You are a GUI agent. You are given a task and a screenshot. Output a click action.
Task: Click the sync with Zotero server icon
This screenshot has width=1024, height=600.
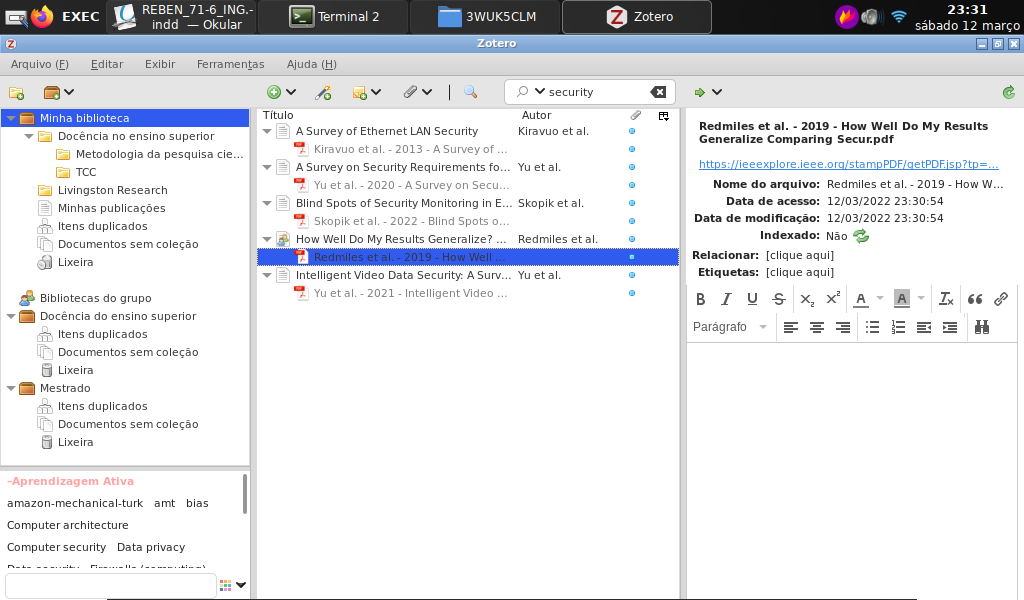[1008, 92]
